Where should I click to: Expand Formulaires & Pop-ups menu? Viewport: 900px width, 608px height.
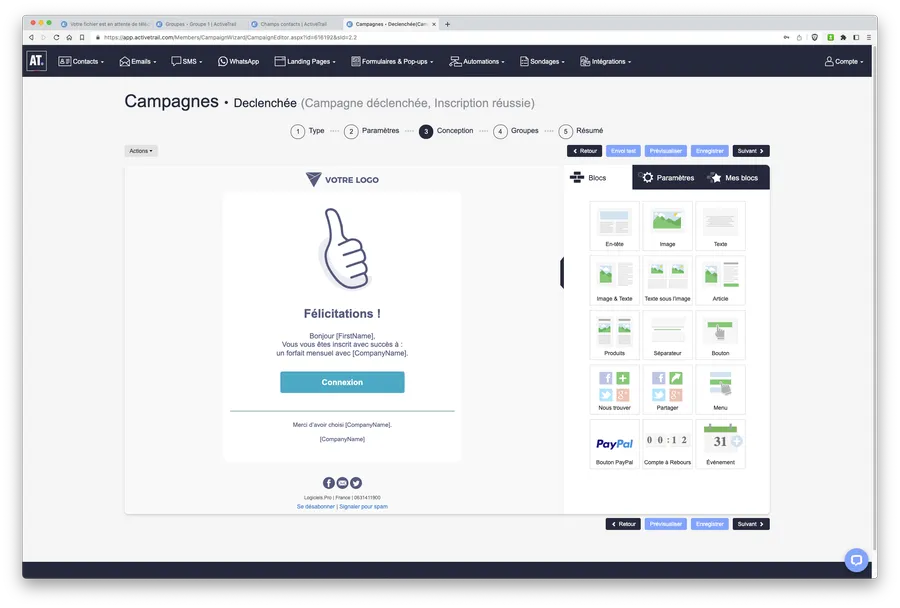pyautogui.click(x=392, y=61)
